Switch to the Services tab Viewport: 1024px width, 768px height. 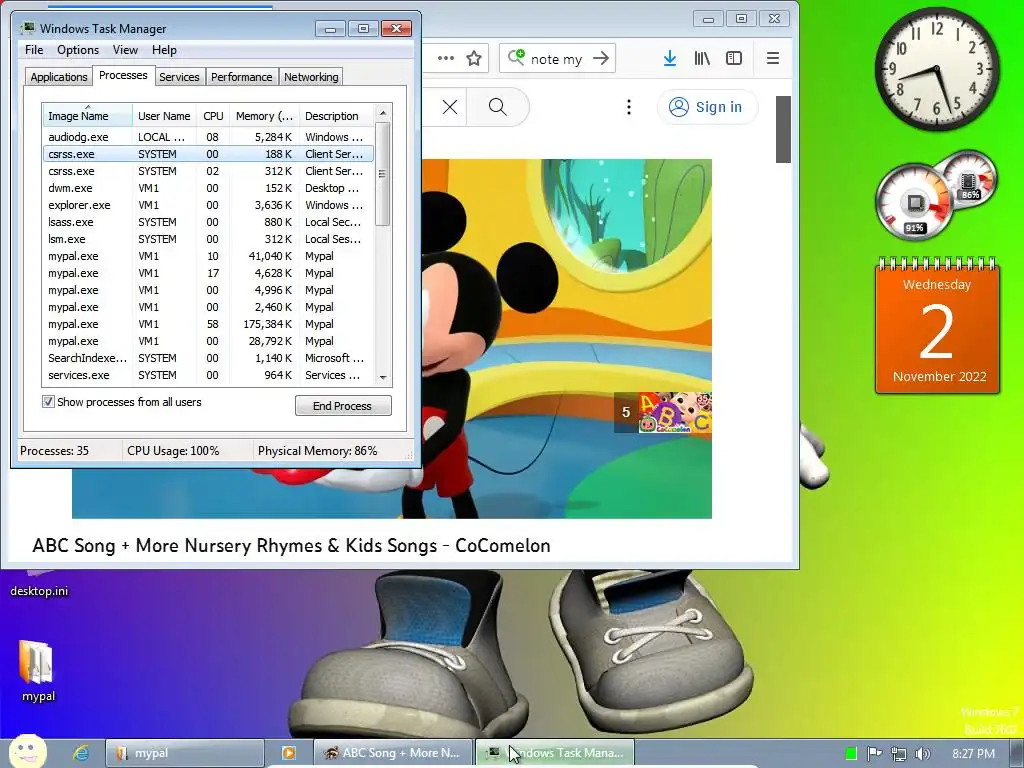[x=179, y=77]
